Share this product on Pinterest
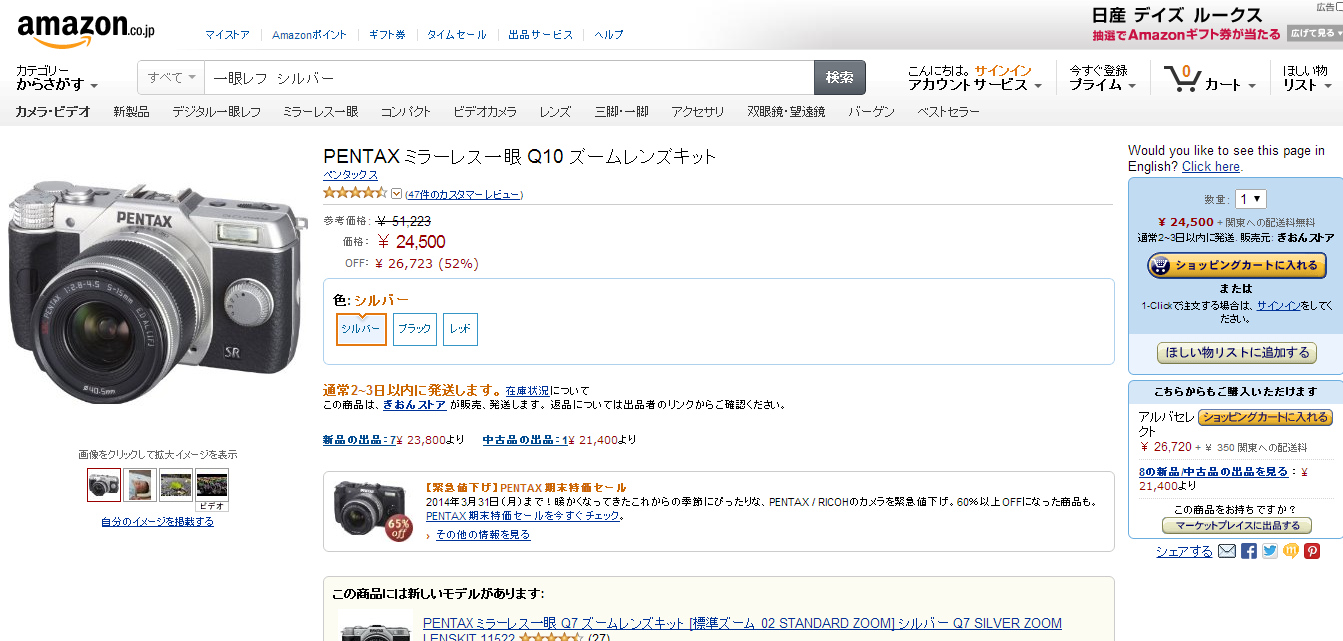 click(x=1312, y=551)
